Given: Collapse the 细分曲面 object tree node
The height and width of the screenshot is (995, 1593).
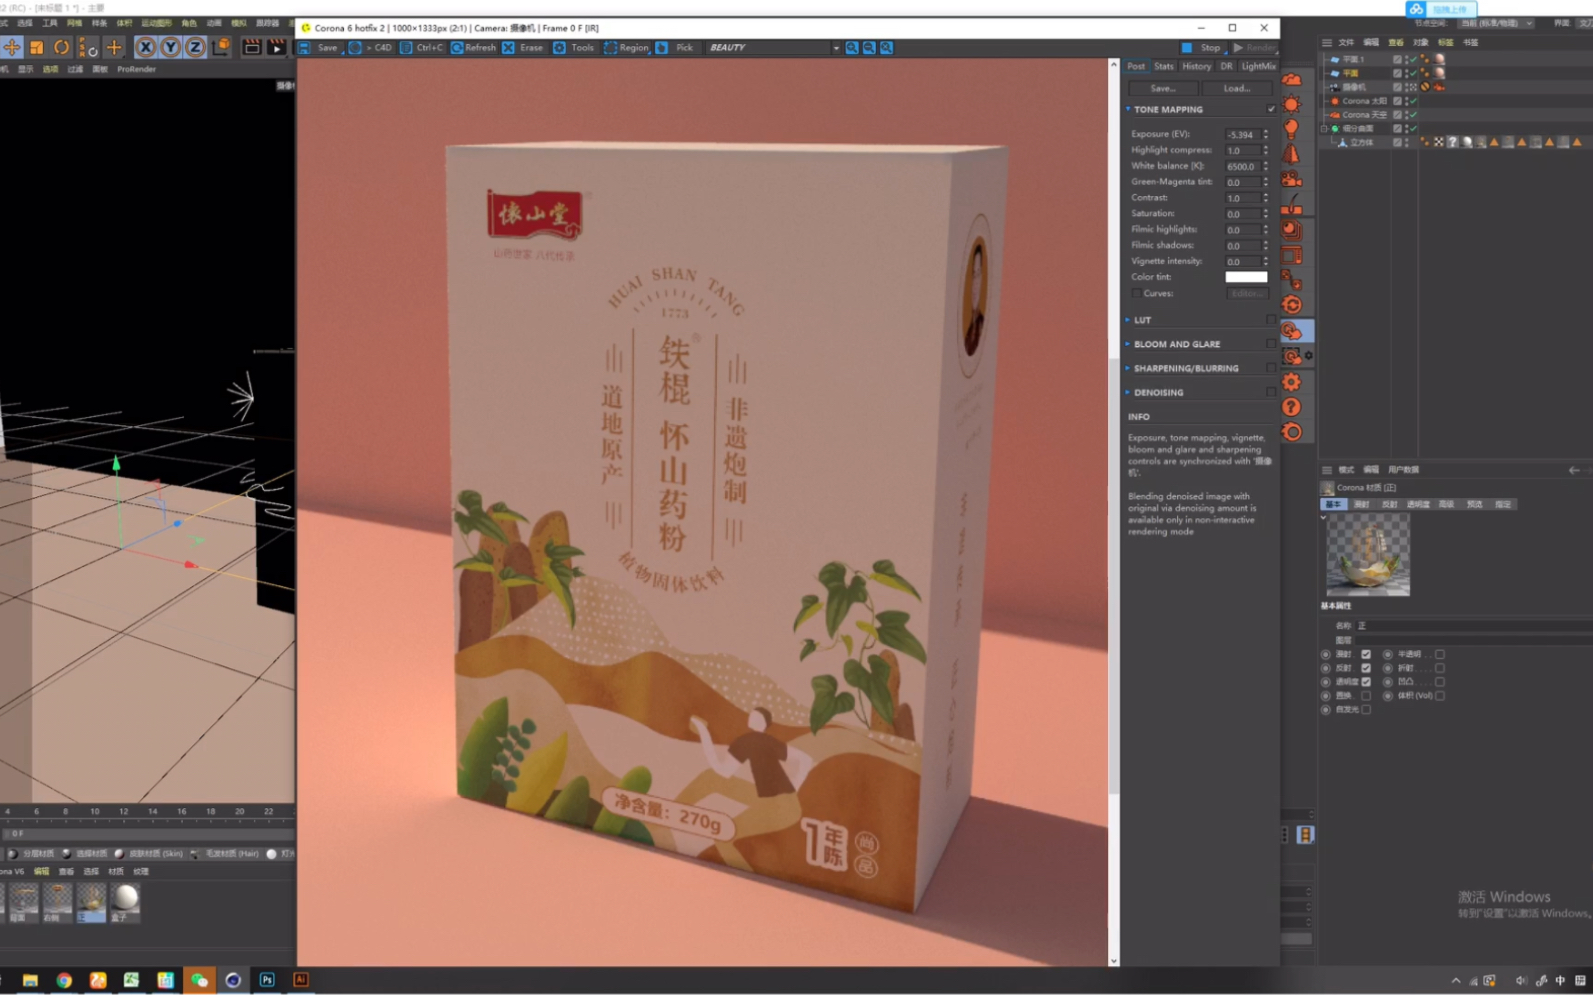Looking at the screenshot, I should tap(1325, 129).
